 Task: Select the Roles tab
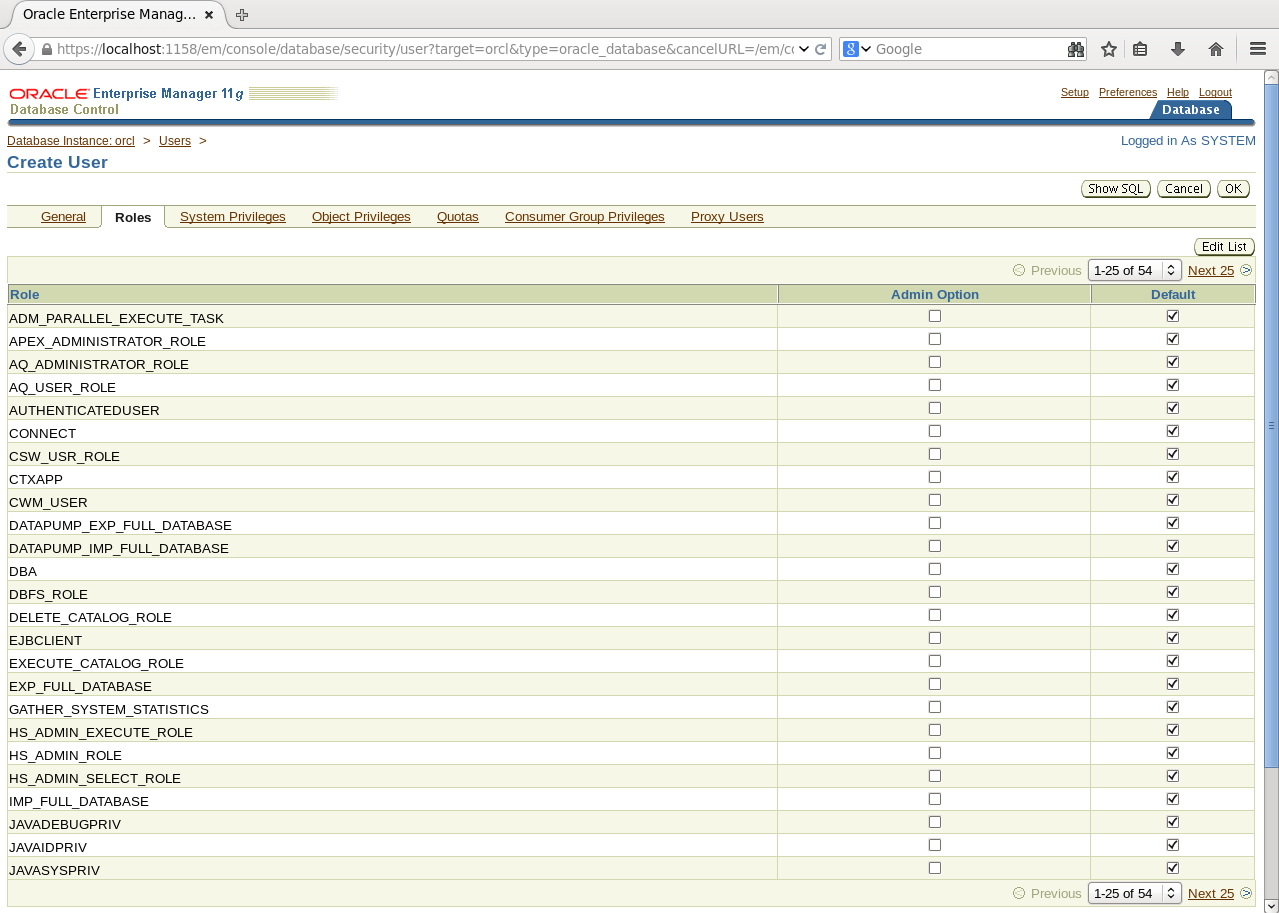[133, 217]
